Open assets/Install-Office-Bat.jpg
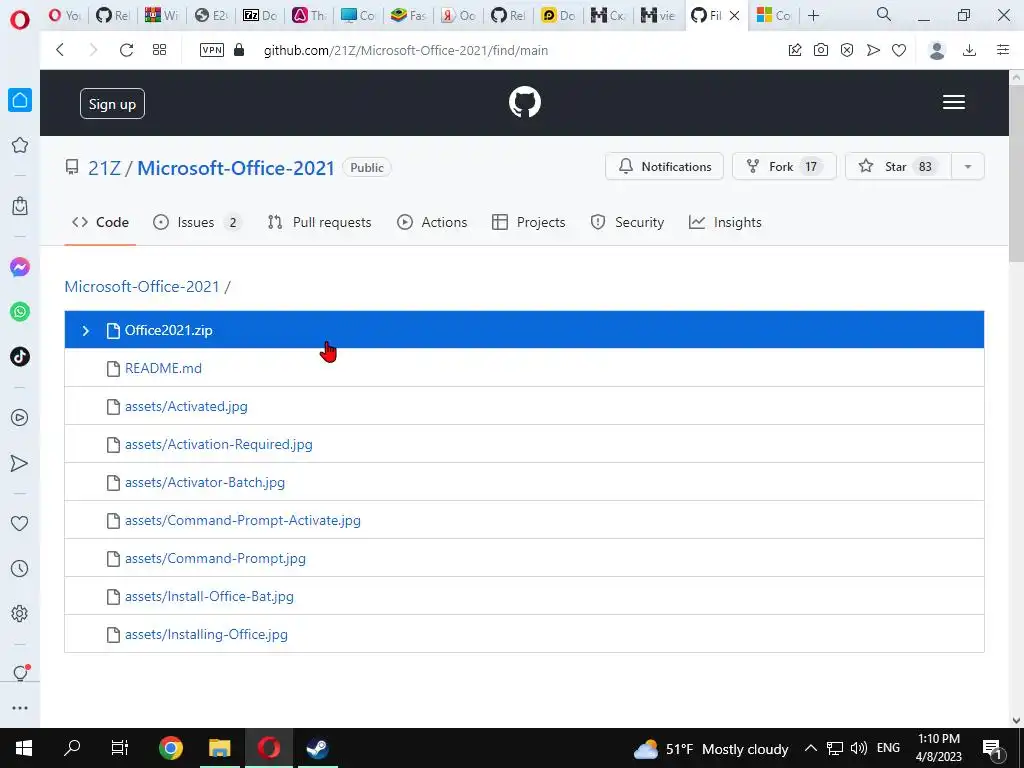The width and height of the screenshot is (1024, 768). 210,596
